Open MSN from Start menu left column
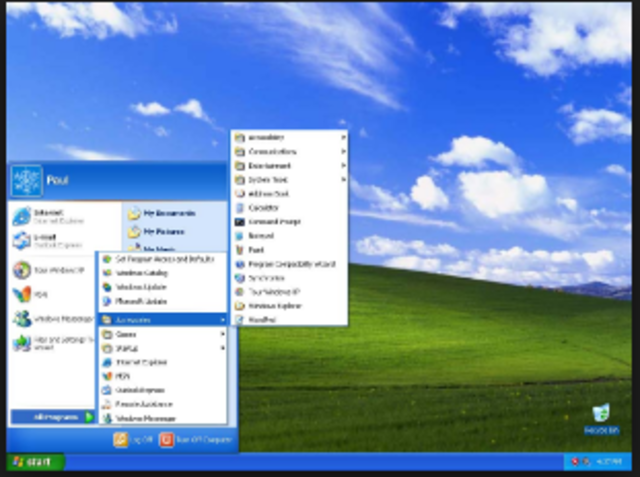The height and width of the screenshot is (477, 640). 53,294
